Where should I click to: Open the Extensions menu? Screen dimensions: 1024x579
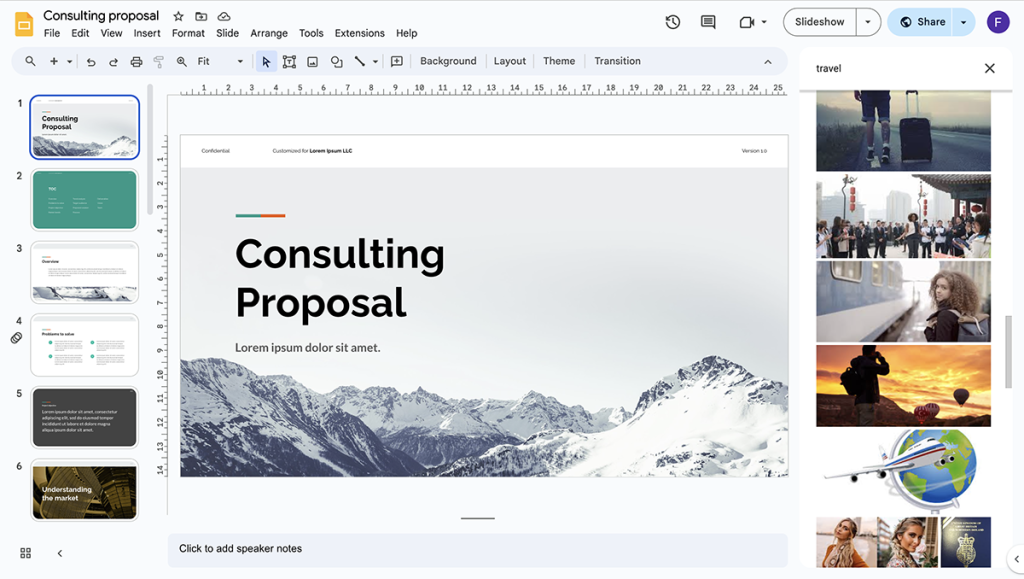359,33
